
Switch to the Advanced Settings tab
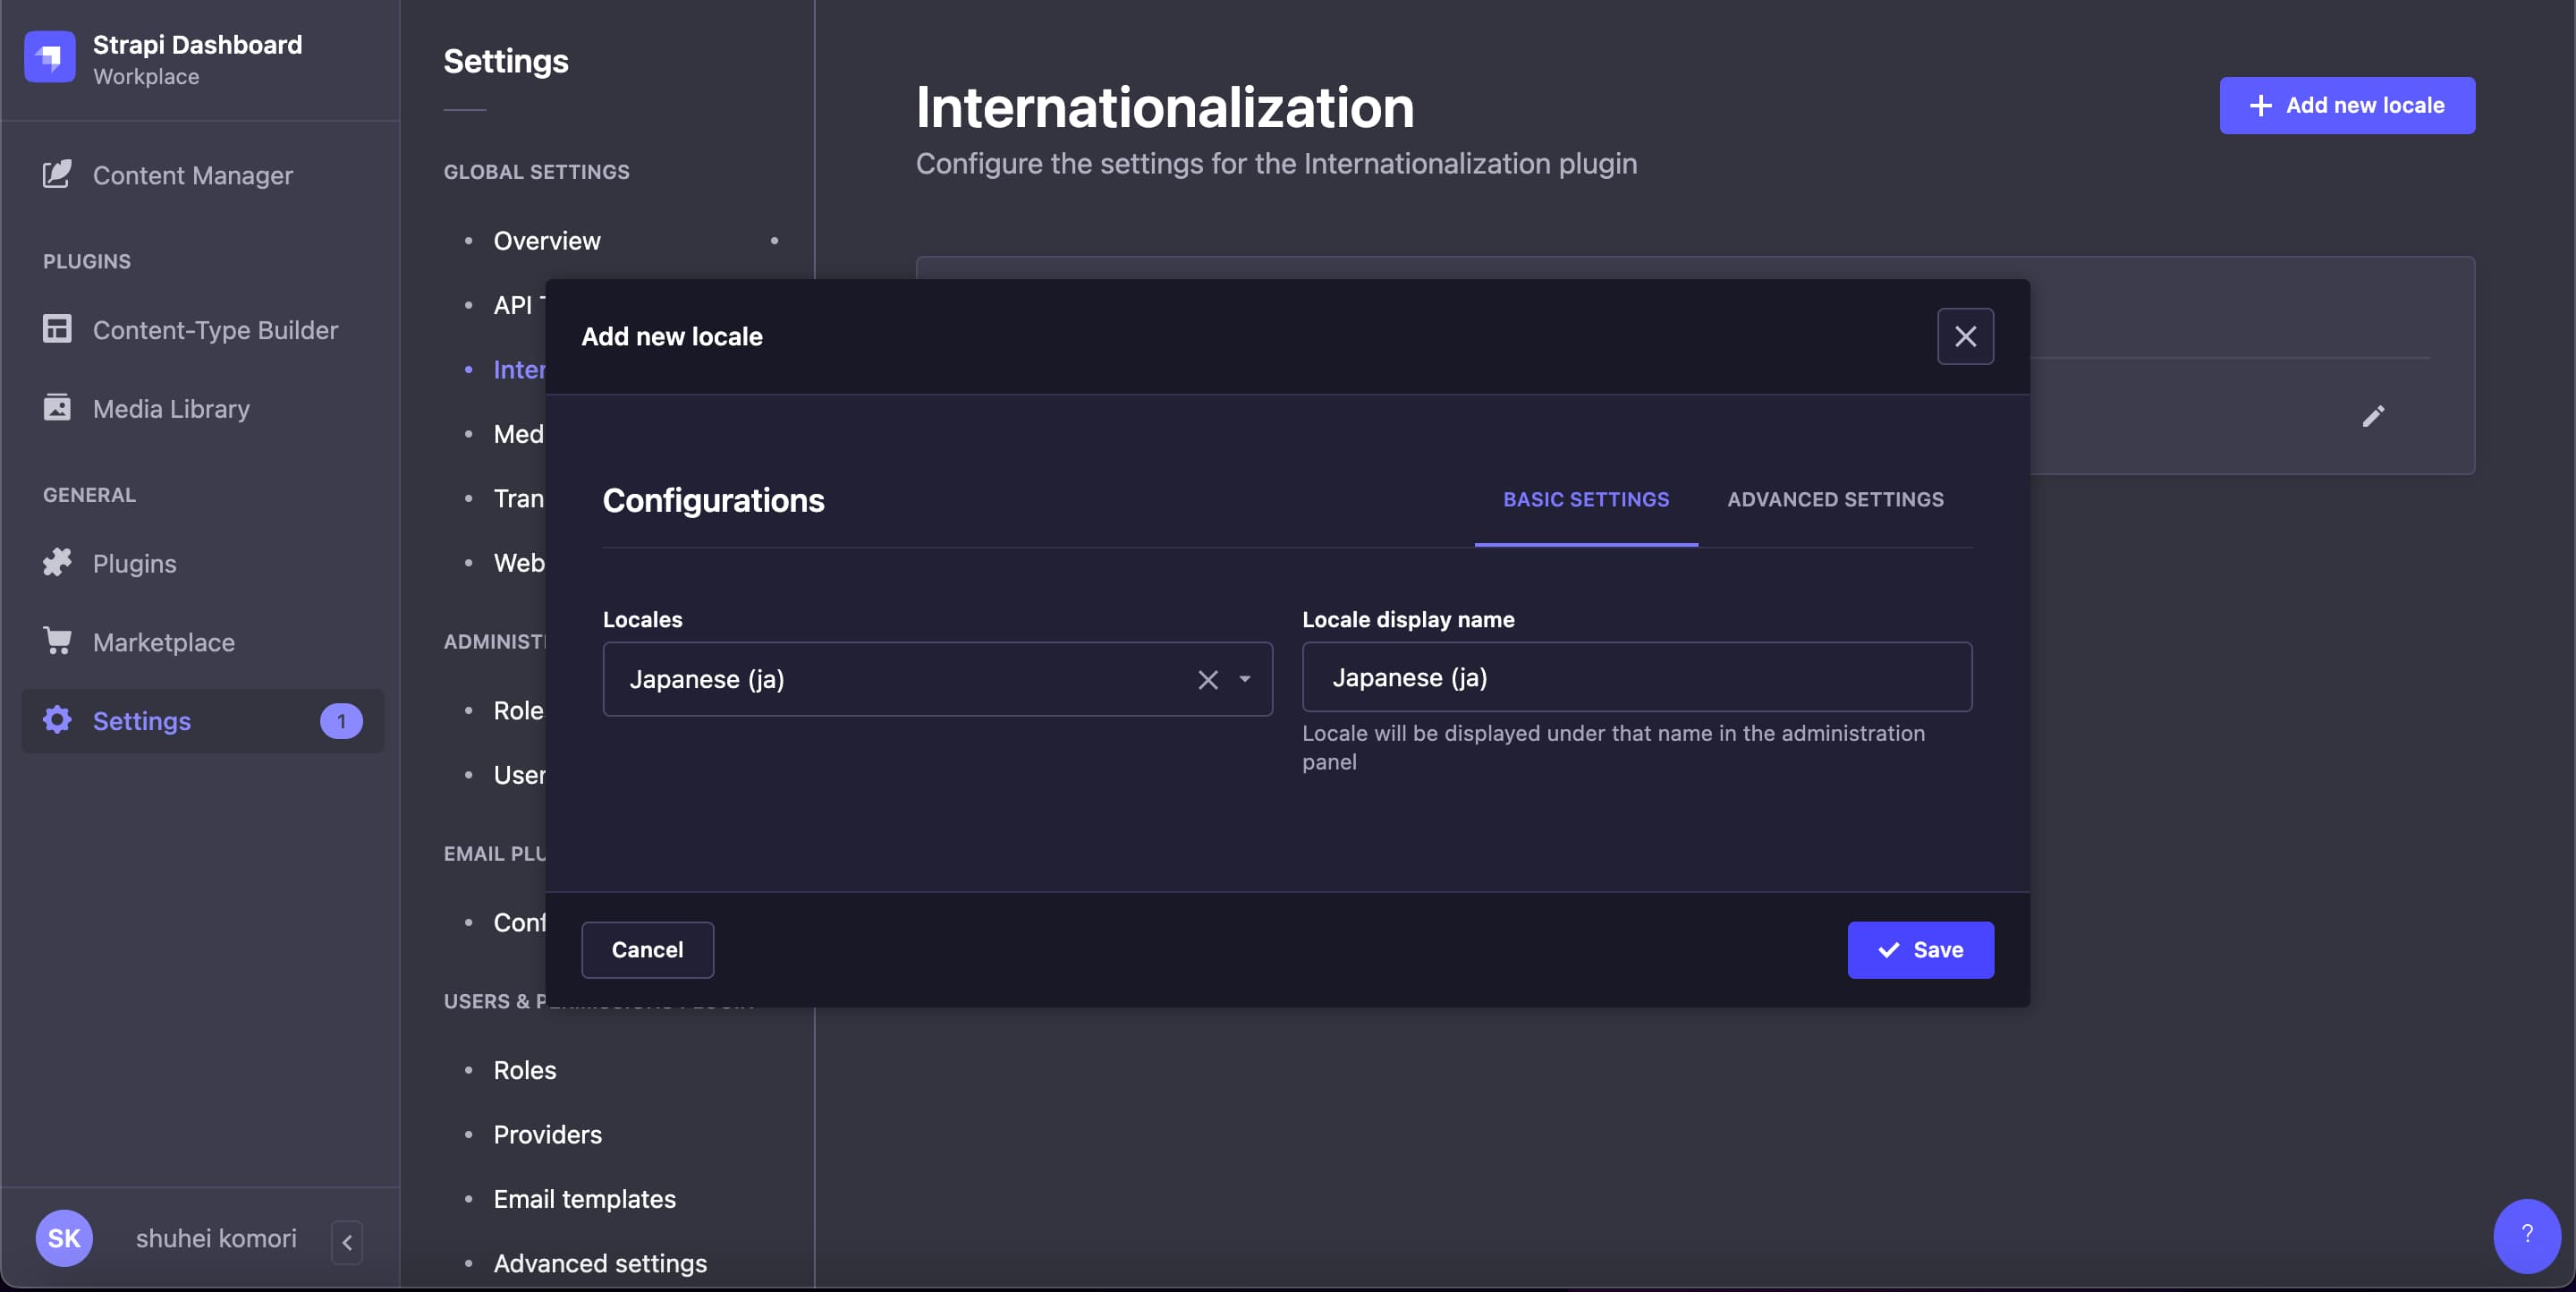[1835, 499]
